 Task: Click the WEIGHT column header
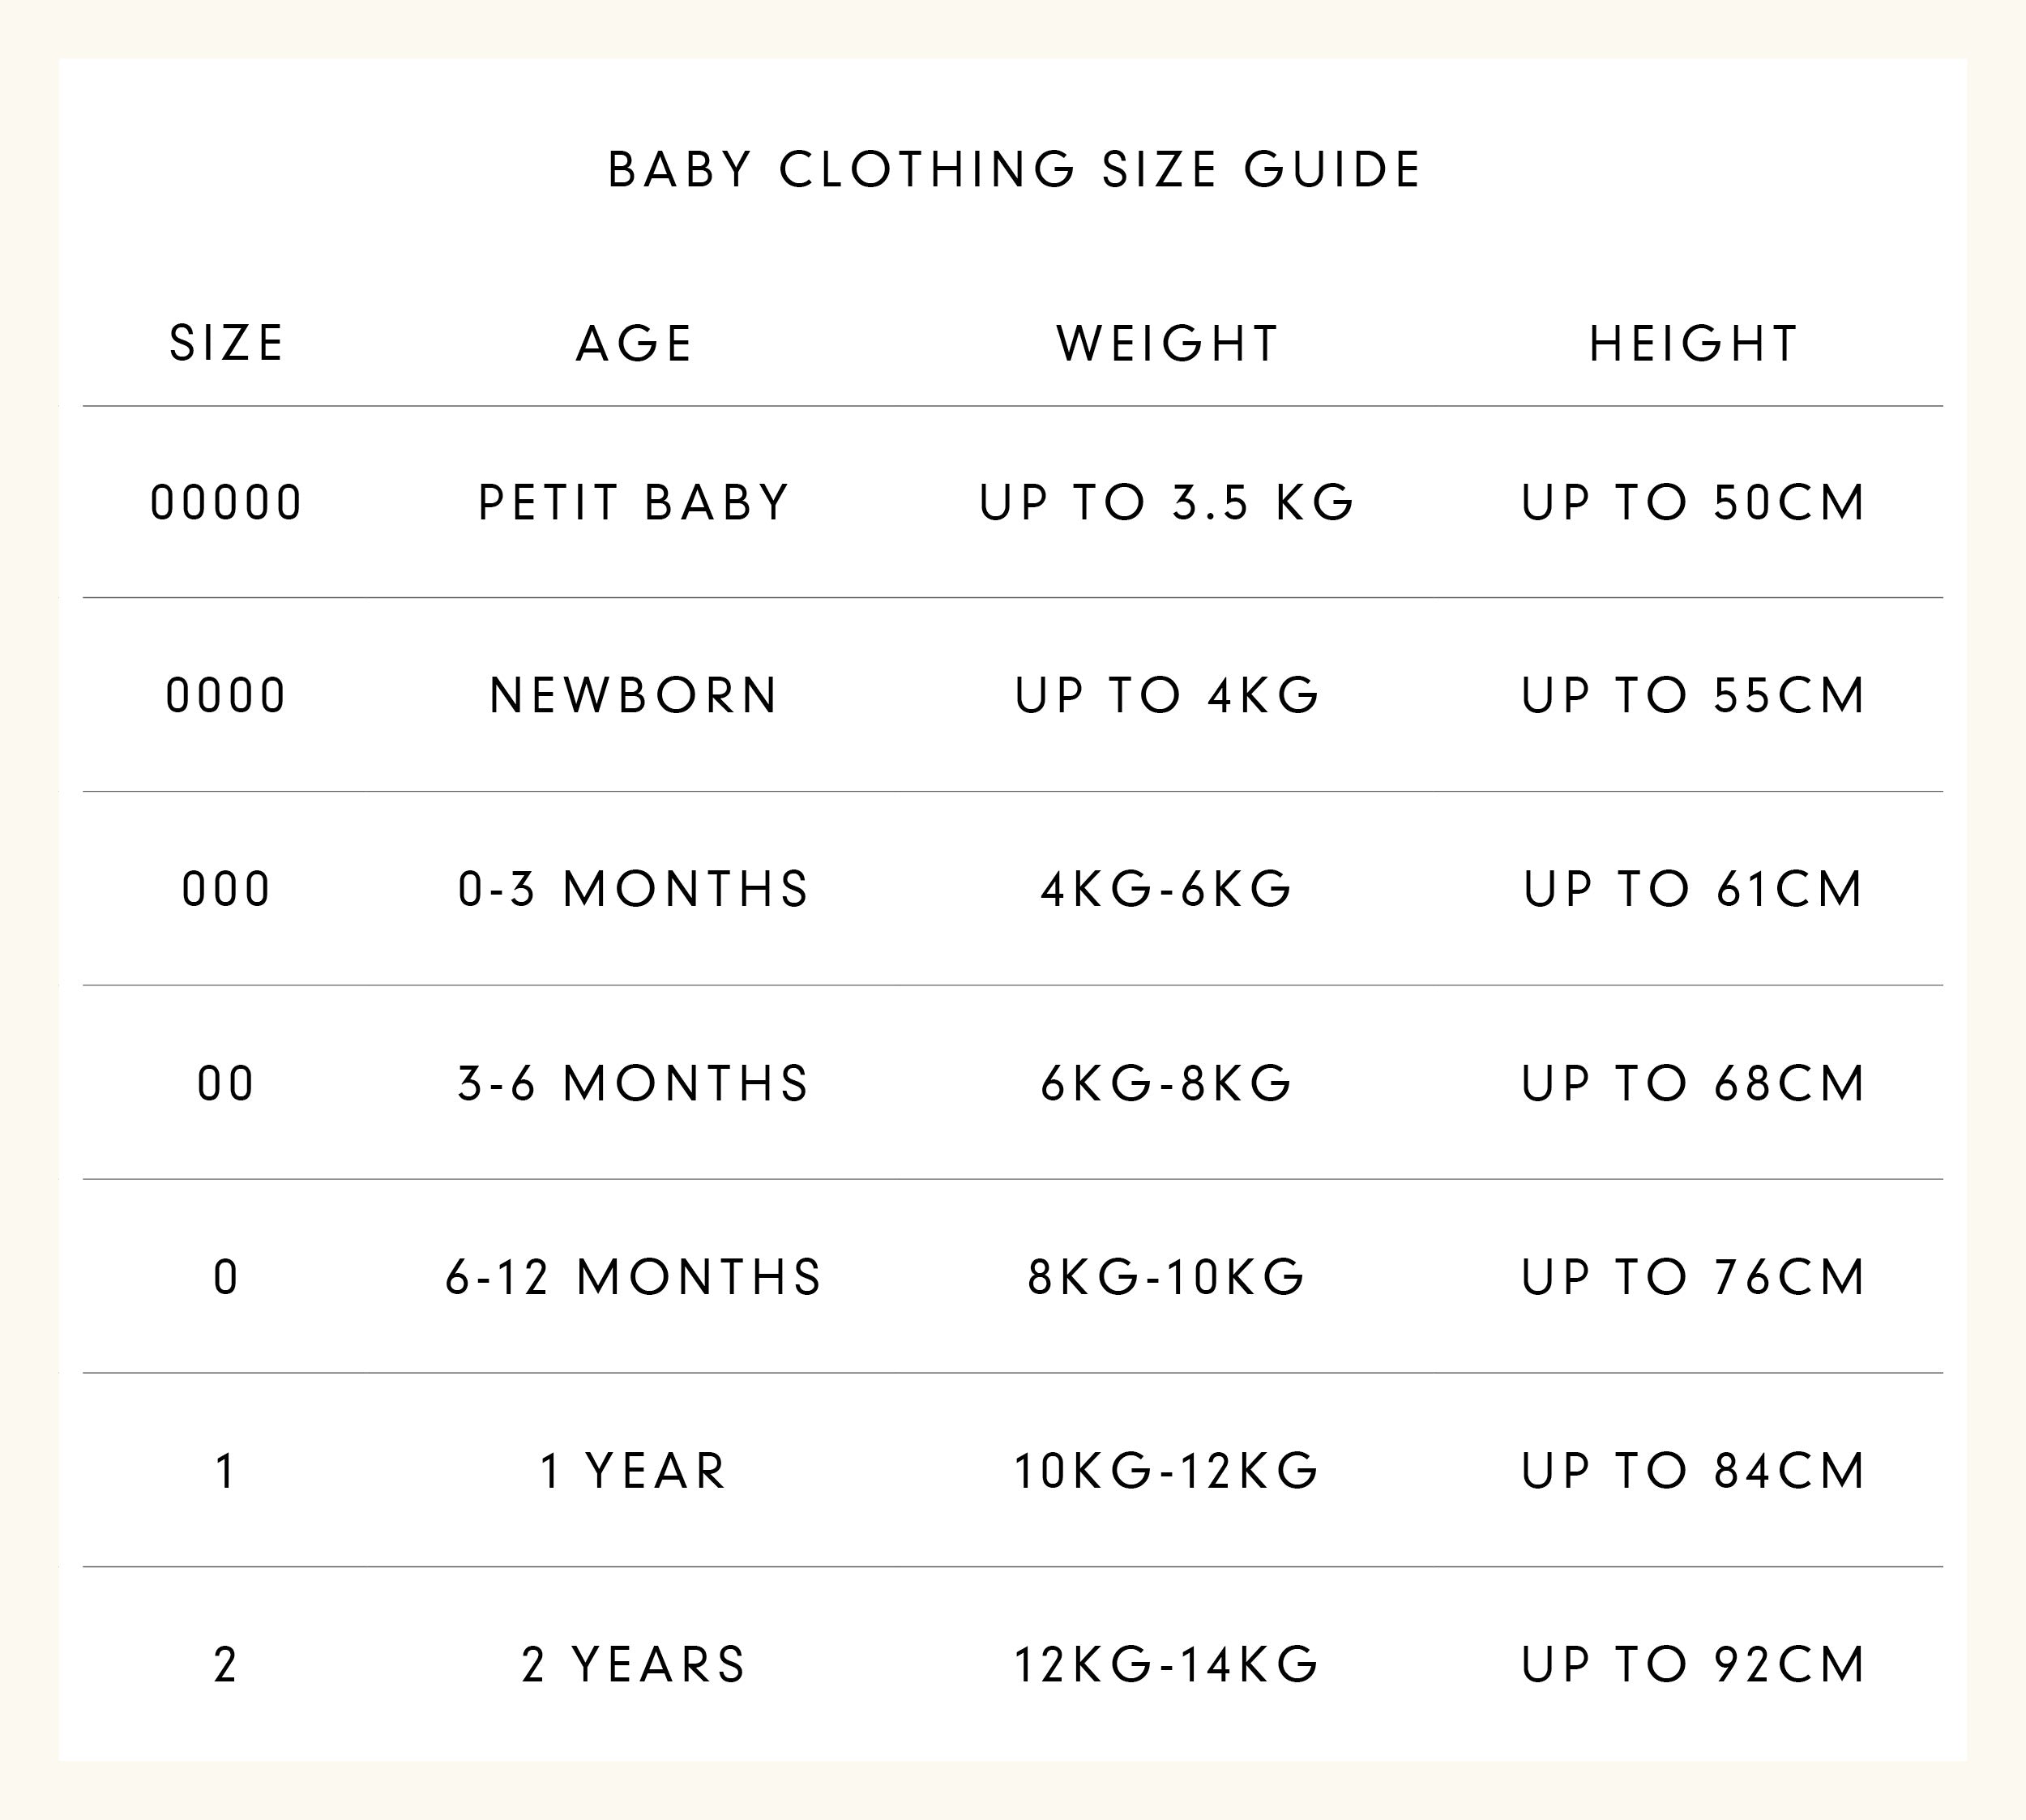[1167, 344]
